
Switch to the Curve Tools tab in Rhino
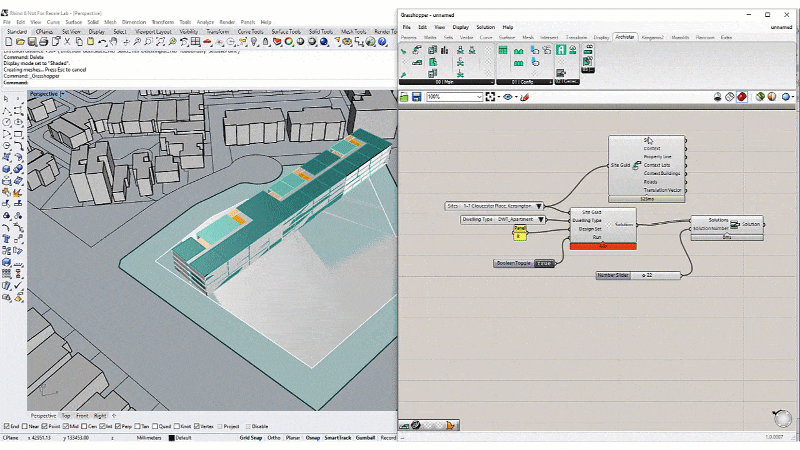pyautogui.click(x=250, y=32)
